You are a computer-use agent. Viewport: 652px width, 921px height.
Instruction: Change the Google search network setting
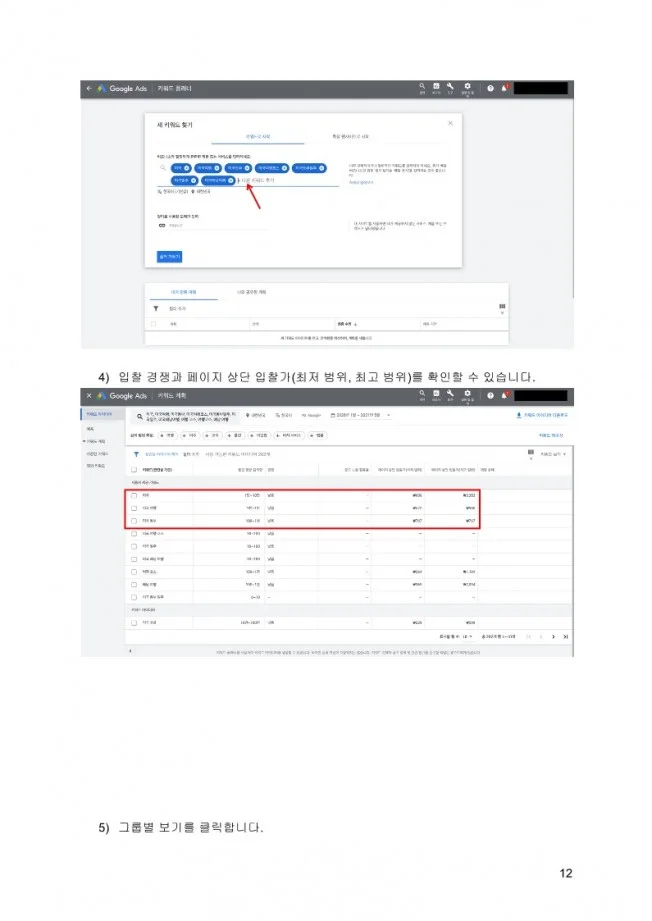coord(312,415)
